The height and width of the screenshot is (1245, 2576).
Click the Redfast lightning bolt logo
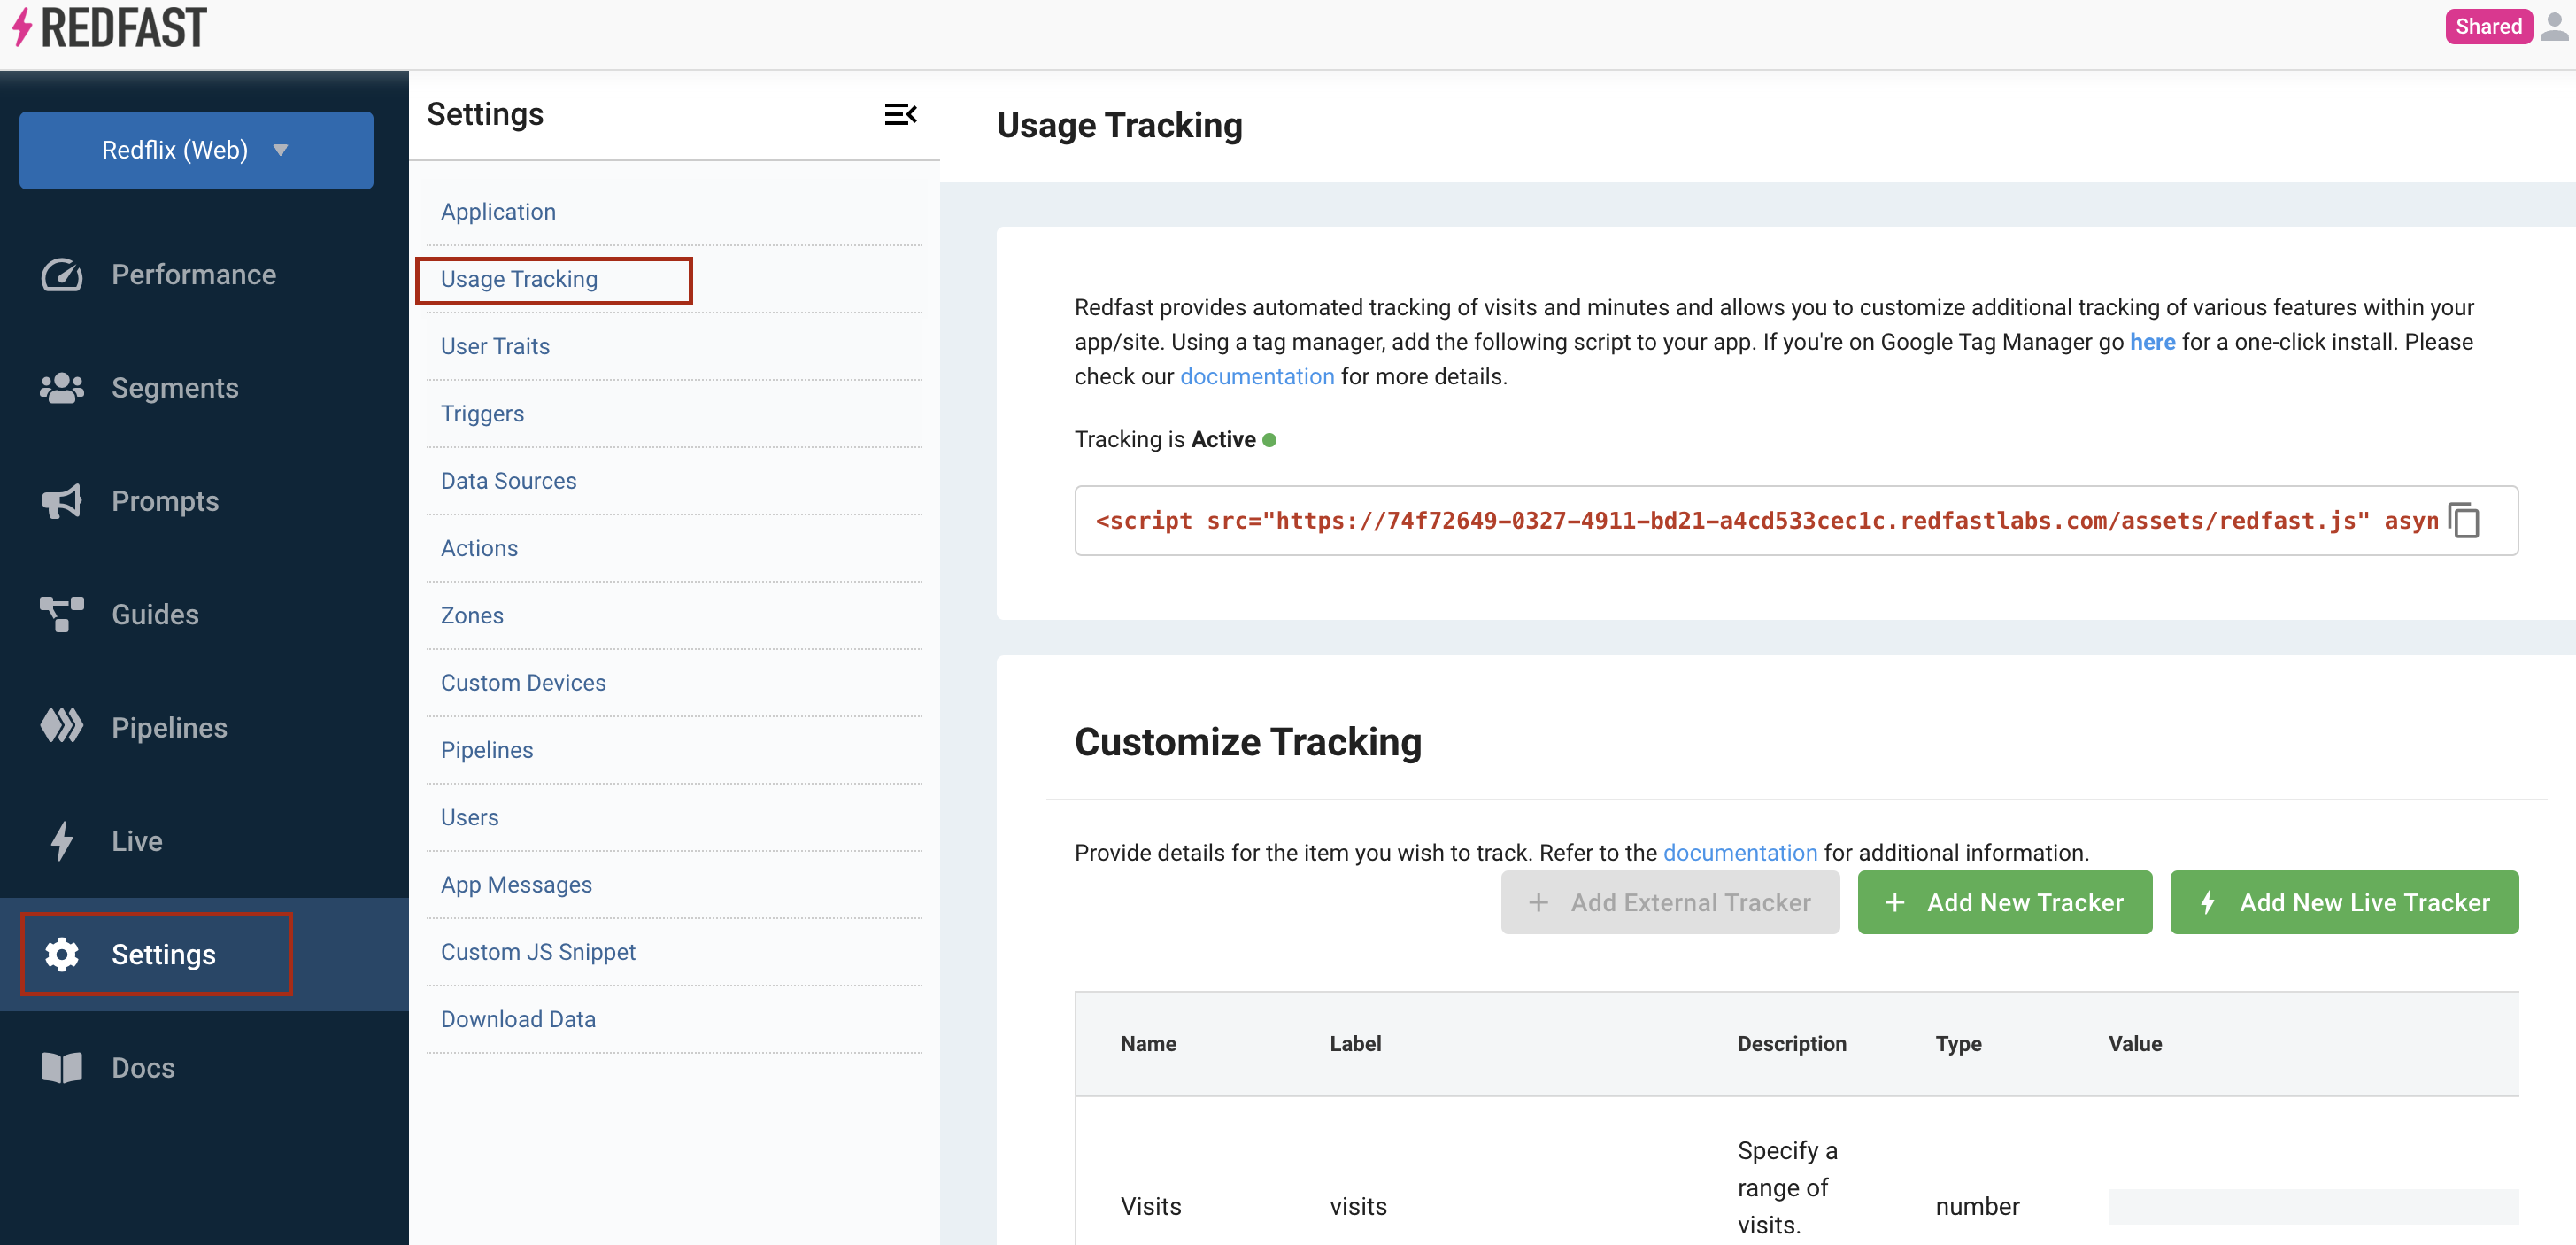22,27
